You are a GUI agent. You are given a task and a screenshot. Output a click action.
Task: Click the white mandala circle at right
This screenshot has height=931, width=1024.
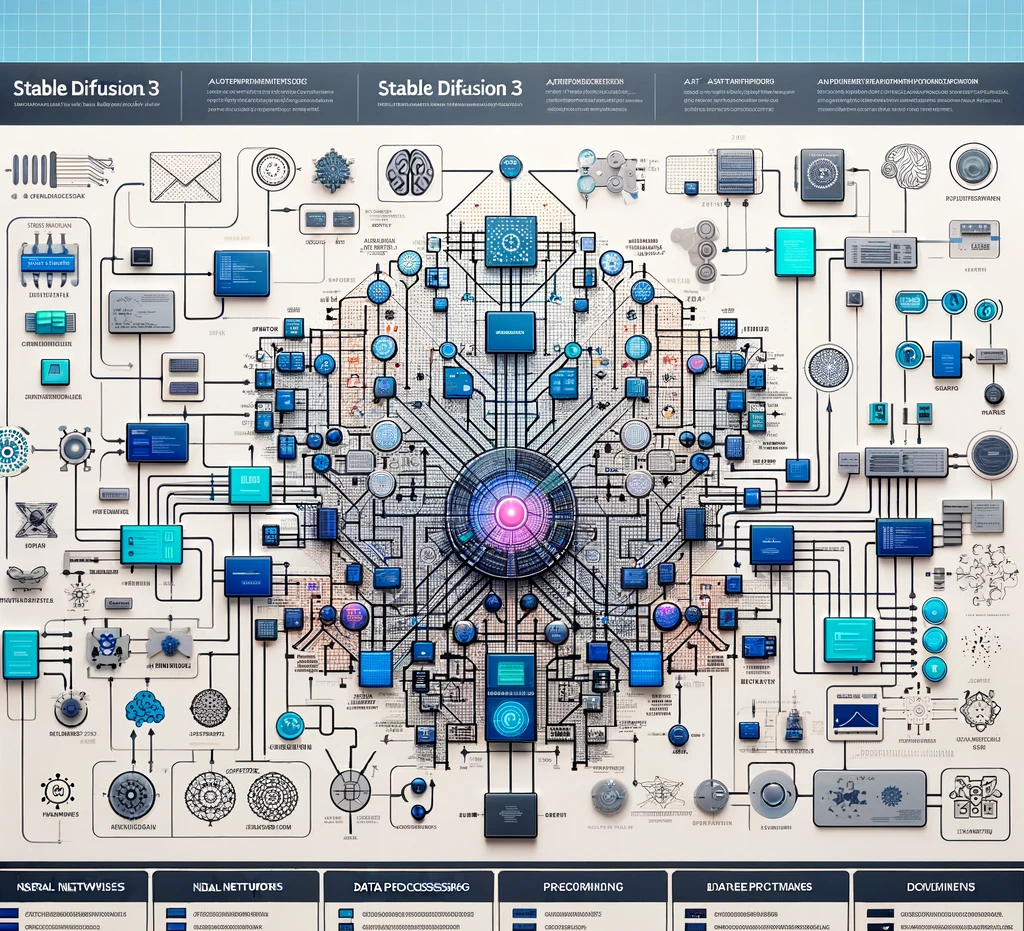pyautogui.click(x=829, y=368)
